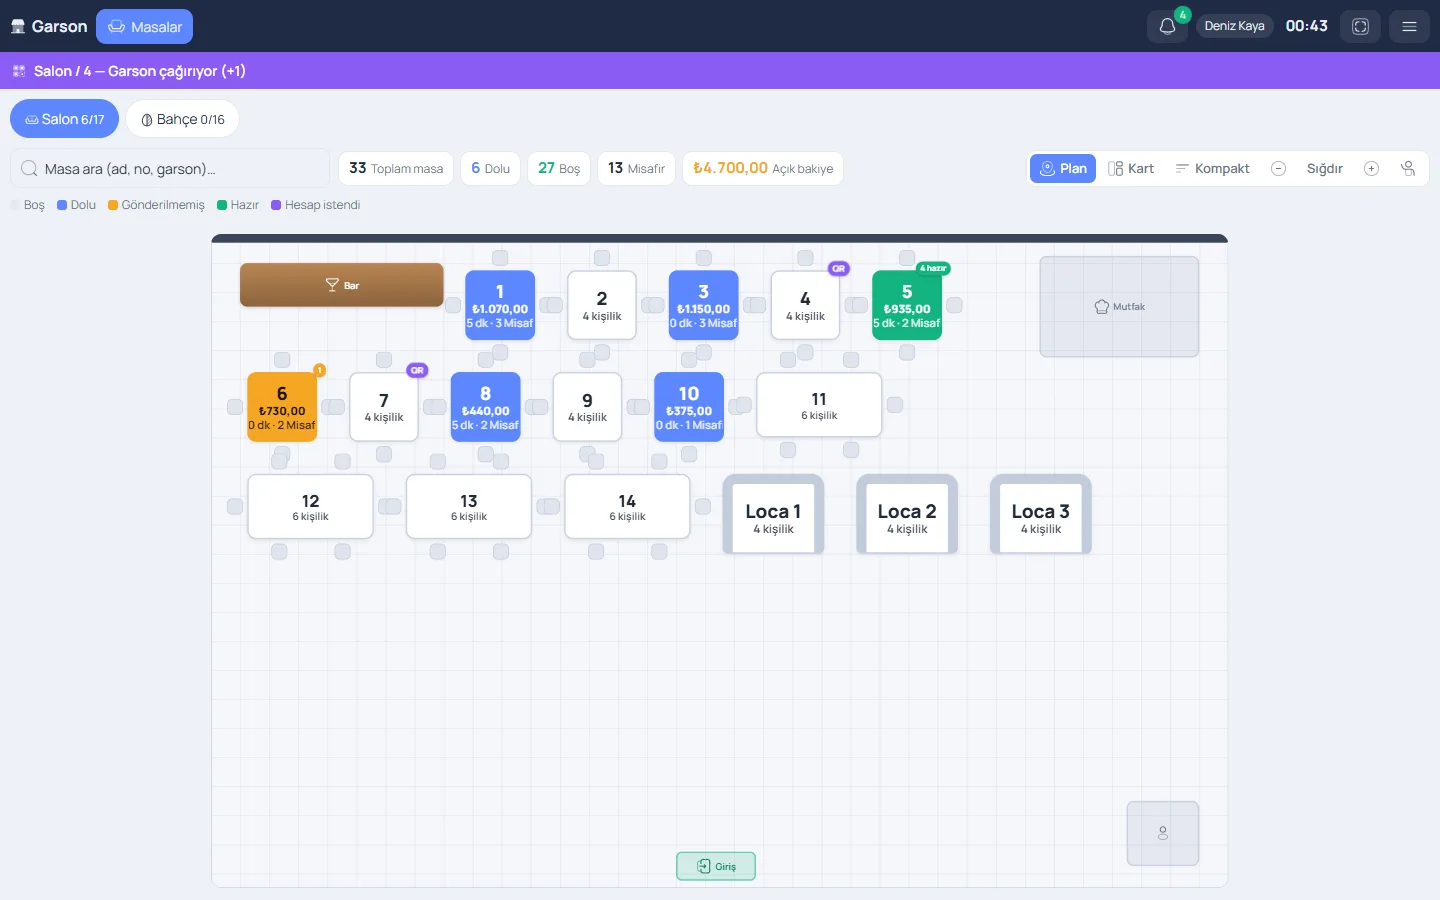This screenshot has height=900, width=1440.
Task: Select the Salon 6/17 area tab
Action: 64,119
